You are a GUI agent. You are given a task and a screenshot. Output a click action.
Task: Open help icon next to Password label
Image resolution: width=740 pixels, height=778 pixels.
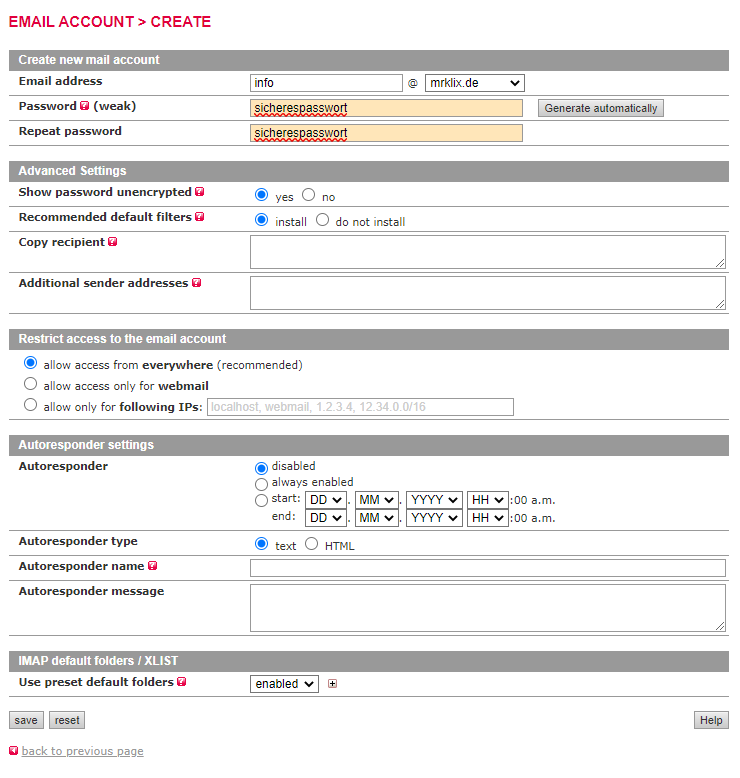pyautogui.click(x=85, y=106)
